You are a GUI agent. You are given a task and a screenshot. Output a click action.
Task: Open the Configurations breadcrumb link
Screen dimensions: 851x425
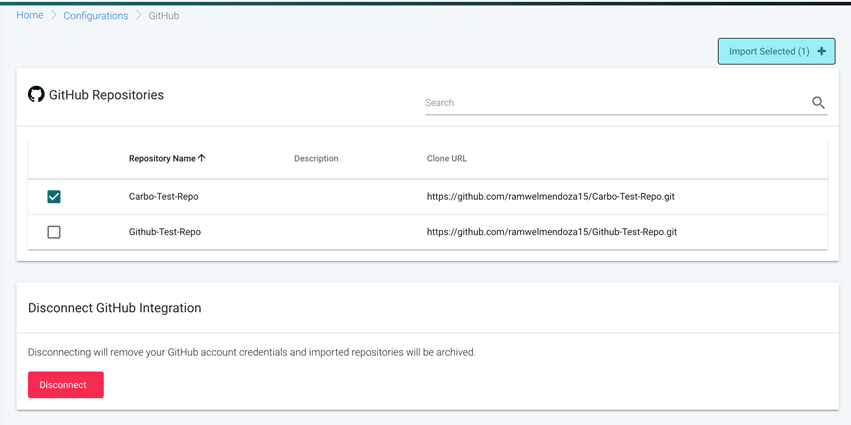click(x=96, y=16)
